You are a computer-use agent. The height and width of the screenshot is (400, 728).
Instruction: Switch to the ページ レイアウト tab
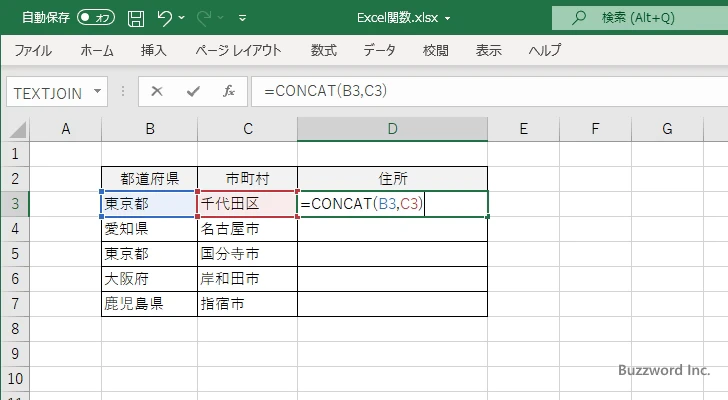(x=238, y=50)
